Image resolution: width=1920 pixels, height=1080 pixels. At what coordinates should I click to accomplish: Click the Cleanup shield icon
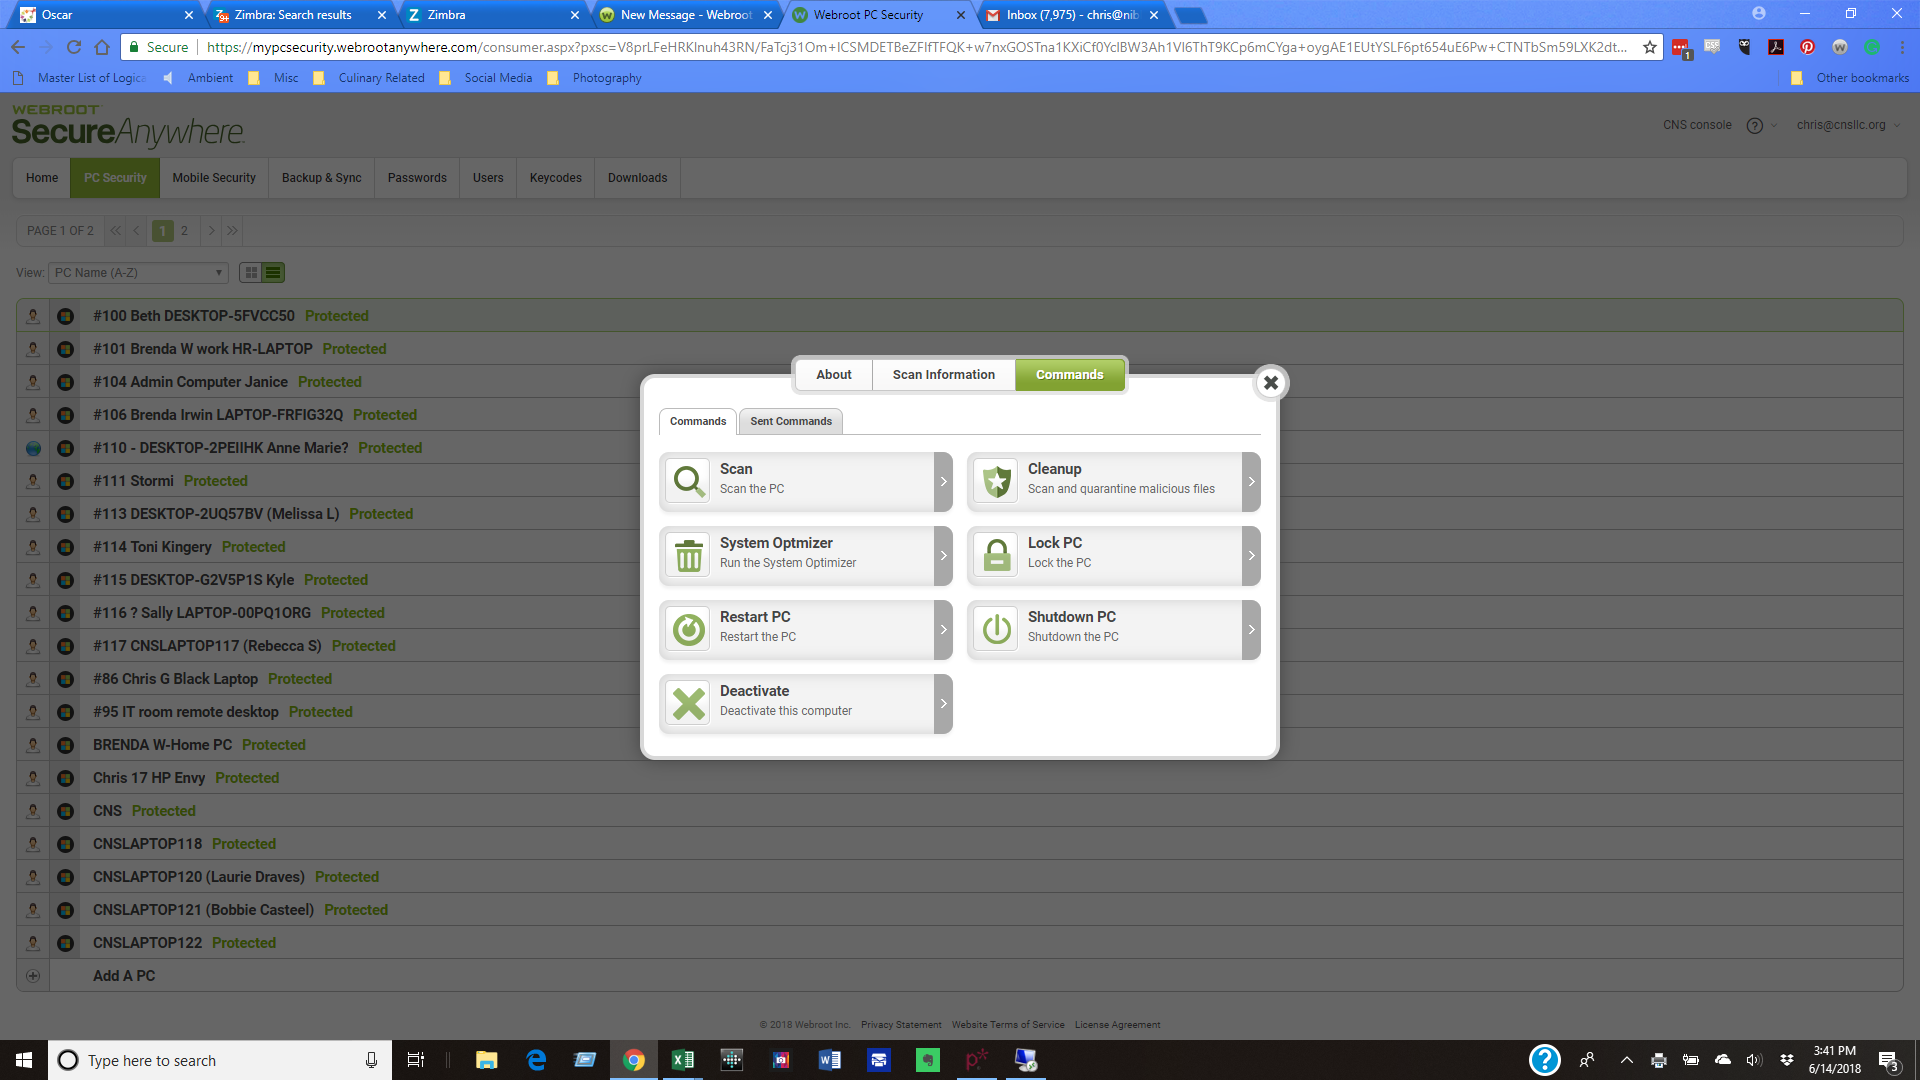point(997,482)
